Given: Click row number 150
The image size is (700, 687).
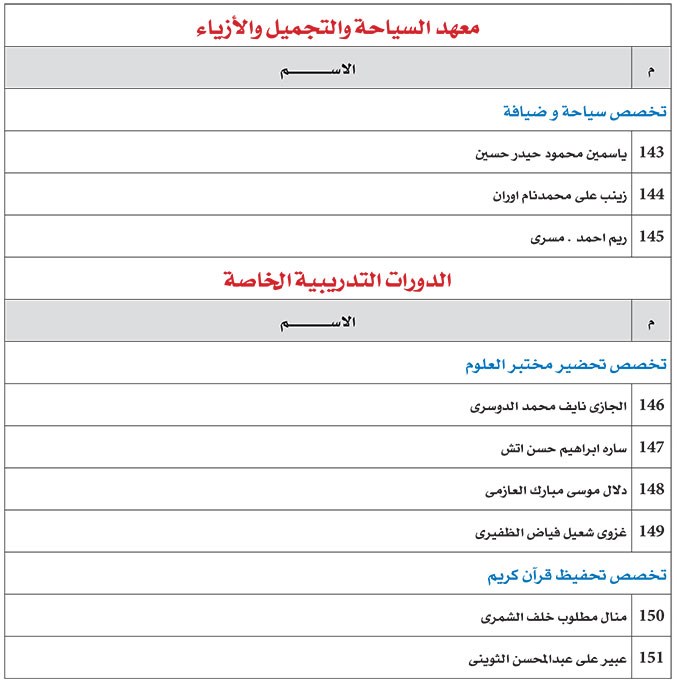Looking at the screenshot, I should click(651, 615).
